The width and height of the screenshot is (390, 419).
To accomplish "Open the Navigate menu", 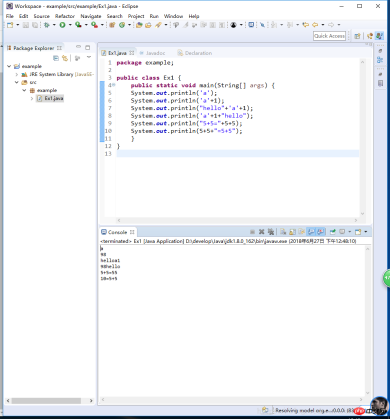I will (x=91, y=16).
